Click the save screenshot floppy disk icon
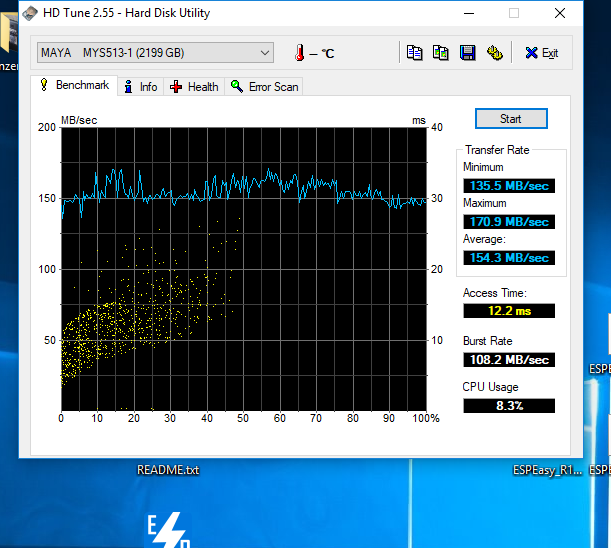 [467, 53]
